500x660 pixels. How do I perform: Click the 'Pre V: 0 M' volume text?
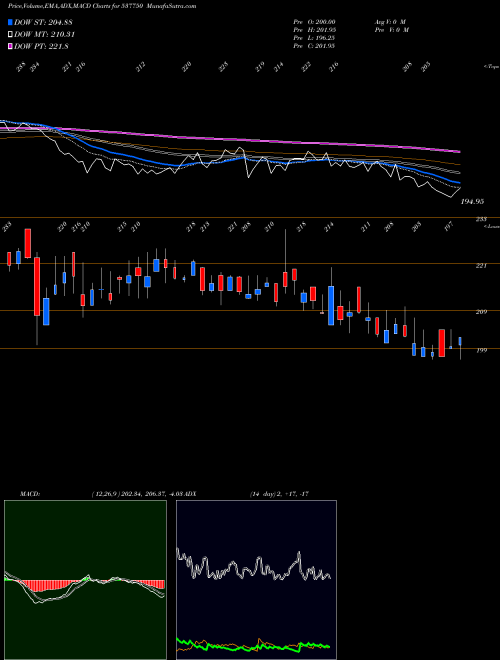[392, 30]
